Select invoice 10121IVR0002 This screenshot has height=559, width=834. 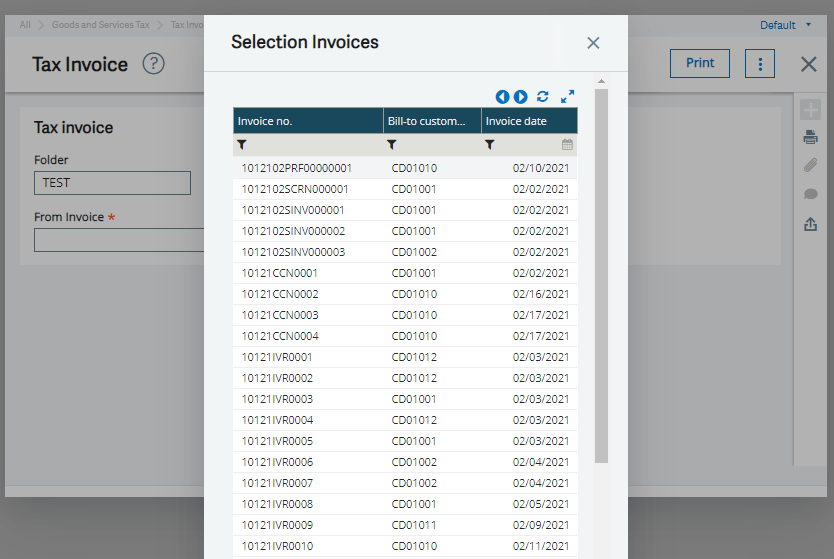[405, 378]
